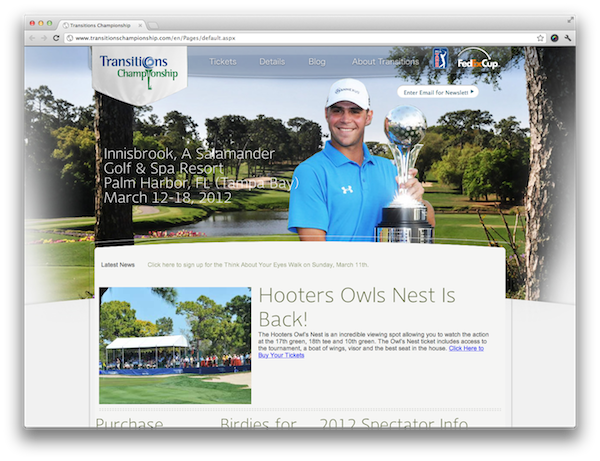Open the wrench settings menu

tap(567, 38)
